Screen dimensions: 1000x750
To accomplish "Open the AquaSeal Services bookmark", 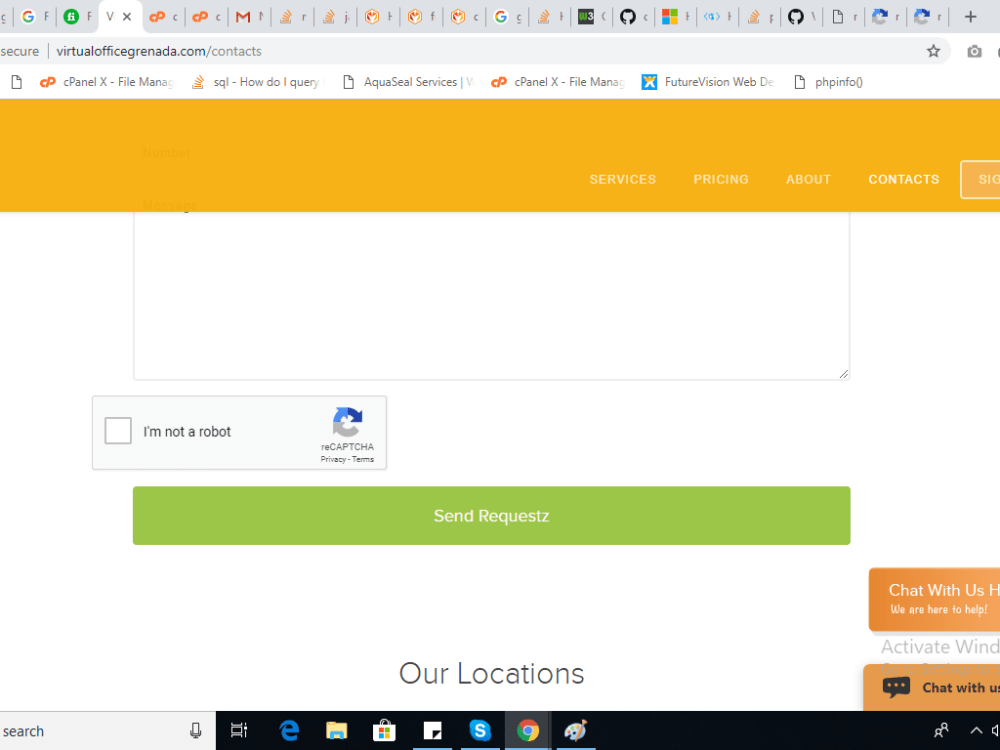I will click(x=408, y=82).
